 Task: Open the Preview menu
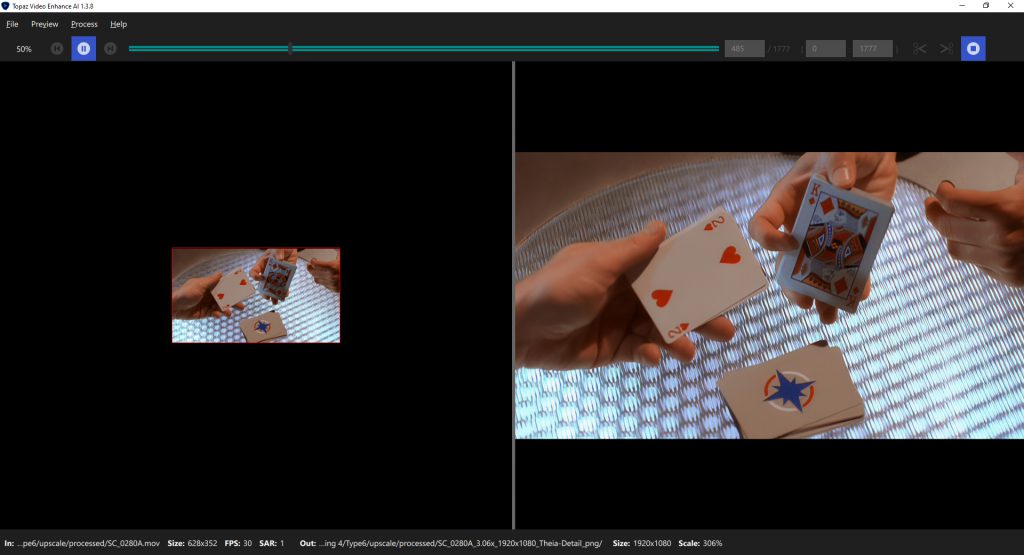pyautogui.click(x=44, y=24)
